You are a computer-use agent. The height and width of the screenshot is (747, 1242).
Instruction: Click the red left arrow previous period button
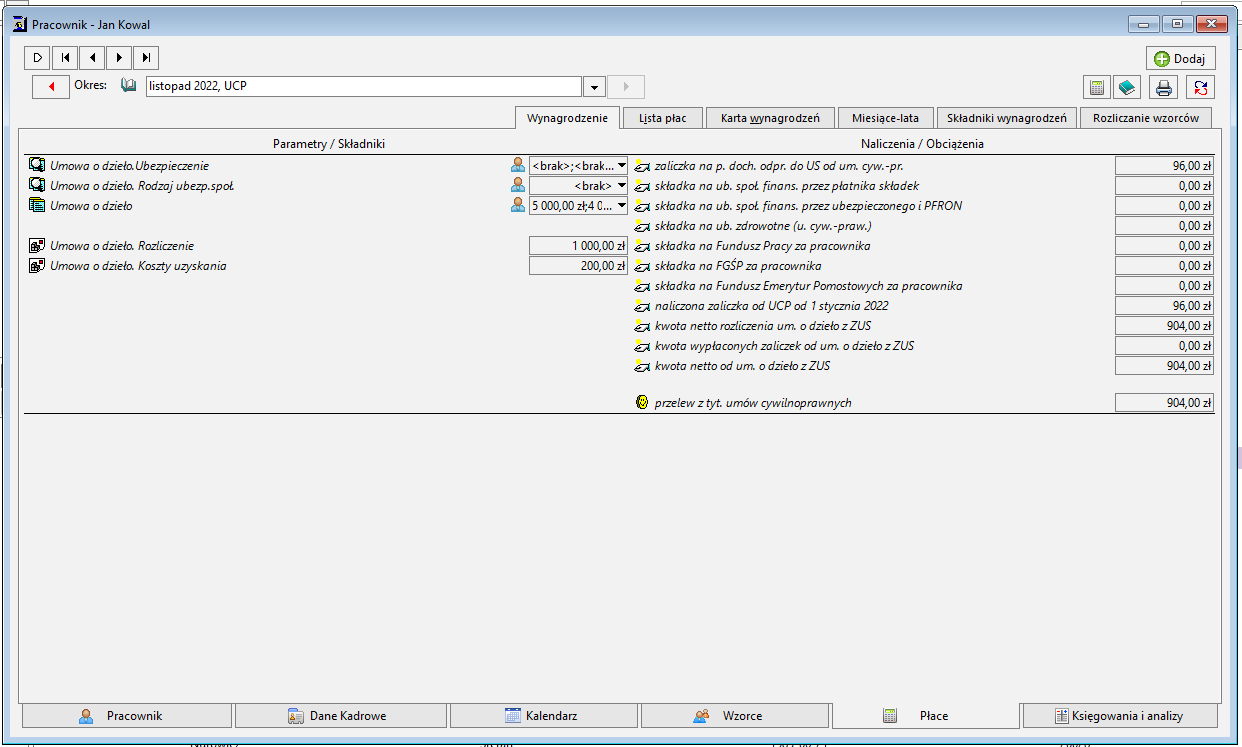51,87
